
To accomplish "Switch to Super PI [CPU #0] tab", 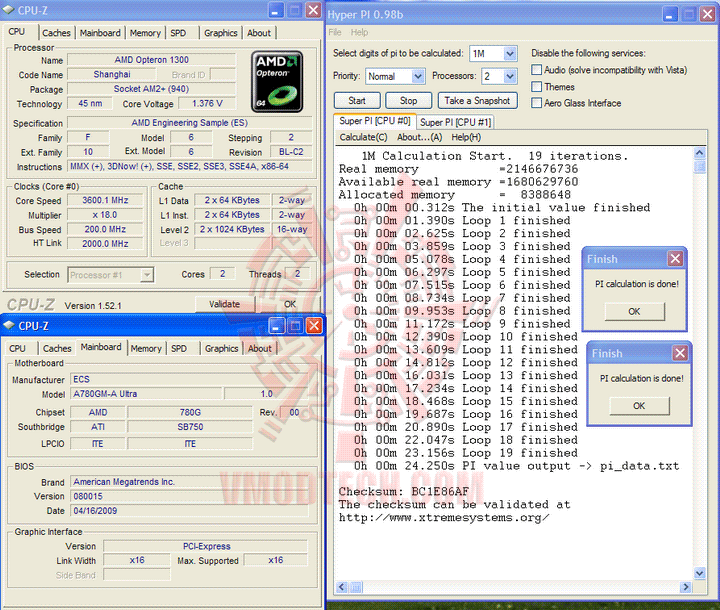I will pyautogui.click(x=375, y=121).
